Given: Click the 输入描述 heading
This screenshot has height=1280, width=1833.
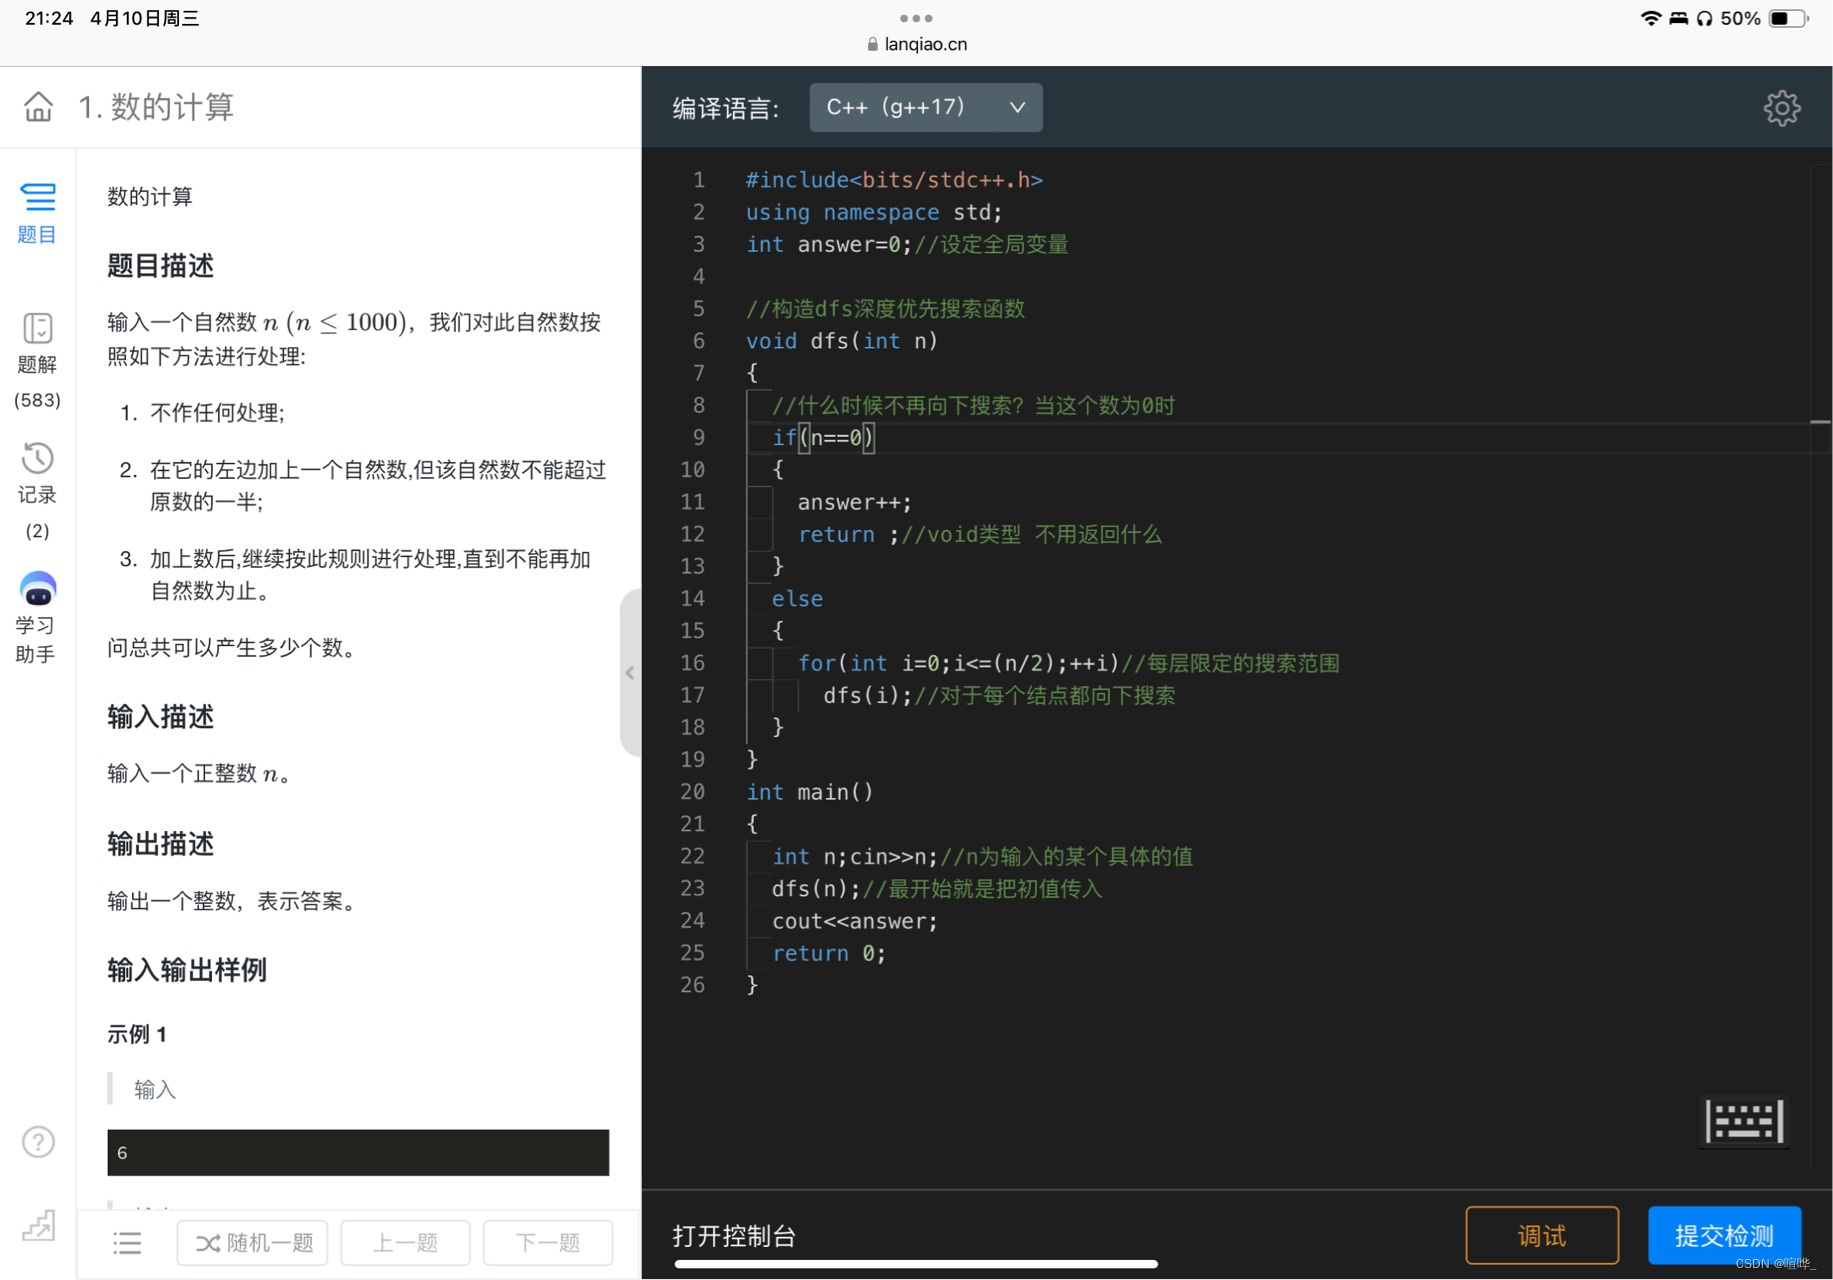Looking at the screenshot, I should point(160,717).
